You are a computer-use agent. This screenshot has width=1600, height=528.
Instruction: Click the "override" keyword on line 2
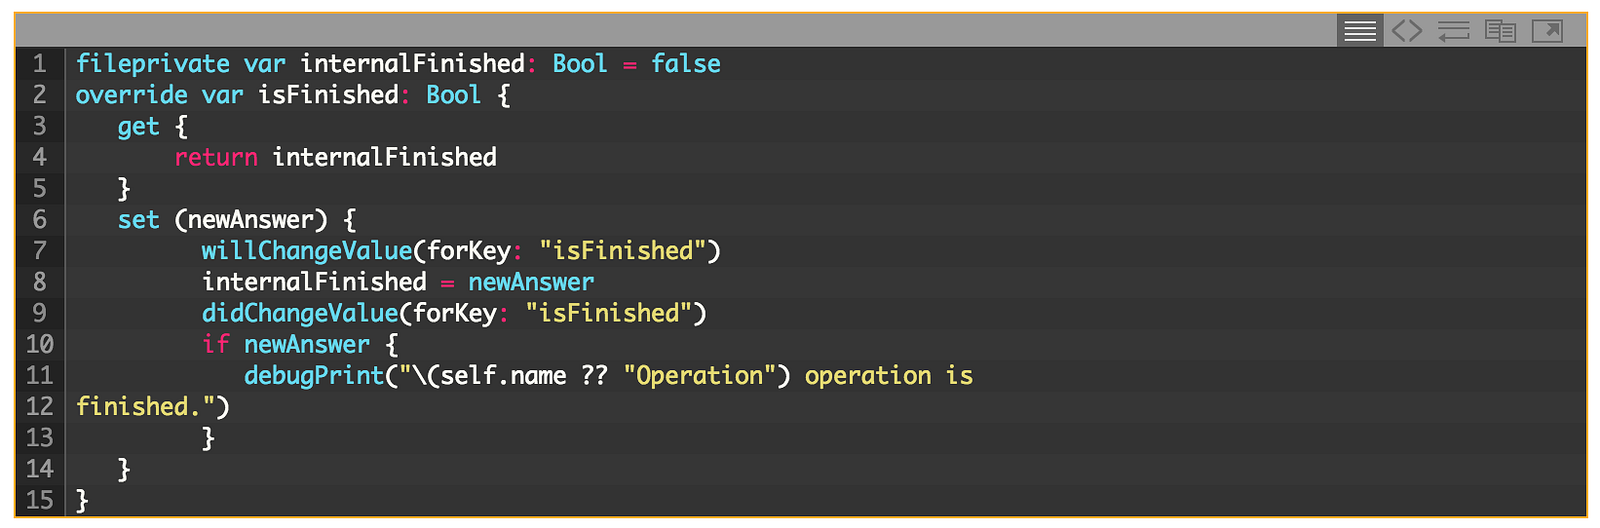point(131,95)
